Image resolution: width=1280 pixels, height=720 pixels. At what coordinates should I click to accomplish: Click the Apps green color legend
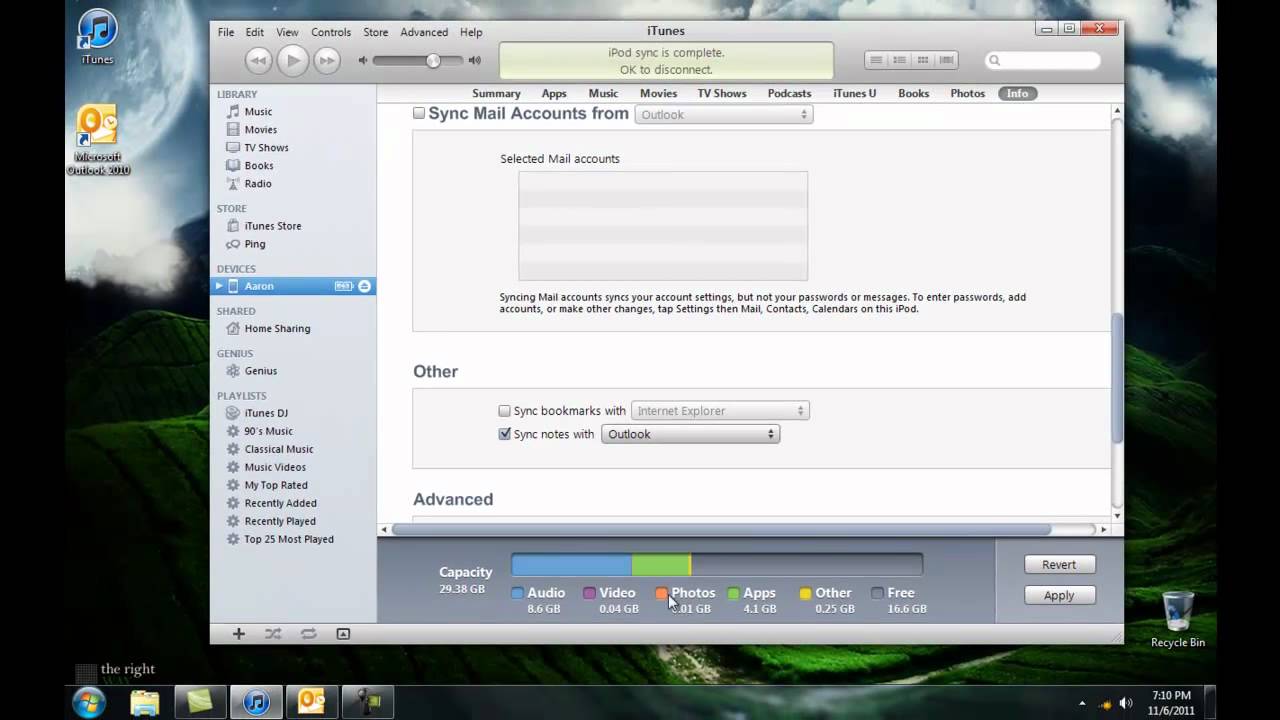pyautogui.click(x=733, y=593)
